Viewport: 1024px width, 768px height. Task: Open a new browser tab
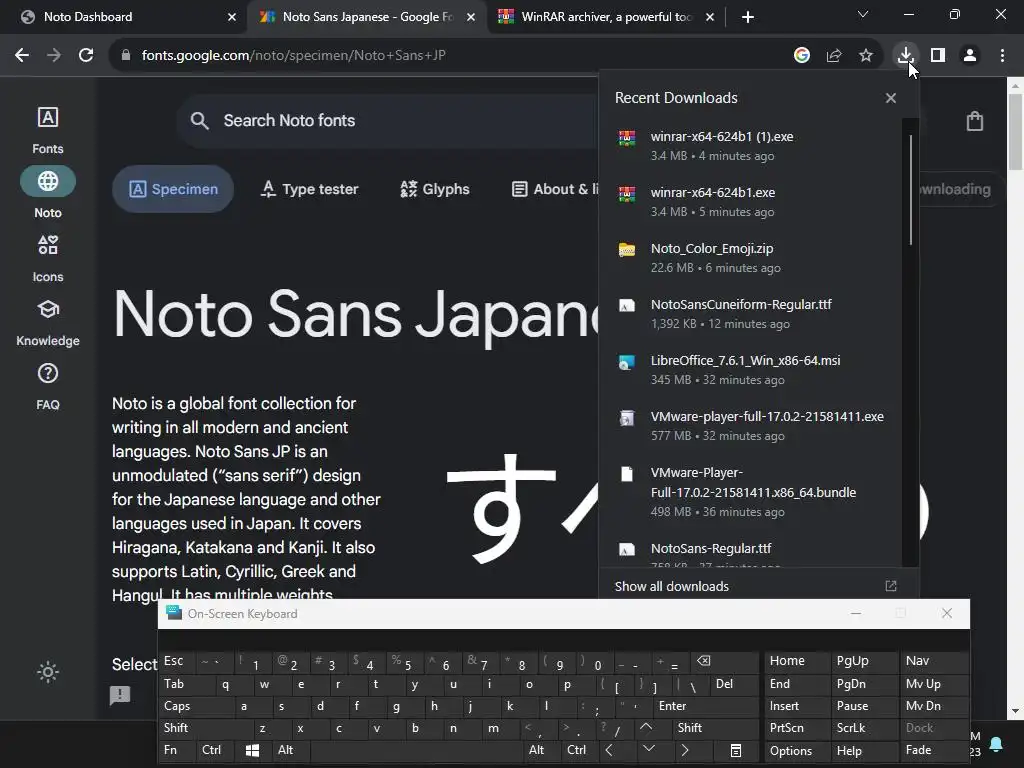(x=748, y=17)
